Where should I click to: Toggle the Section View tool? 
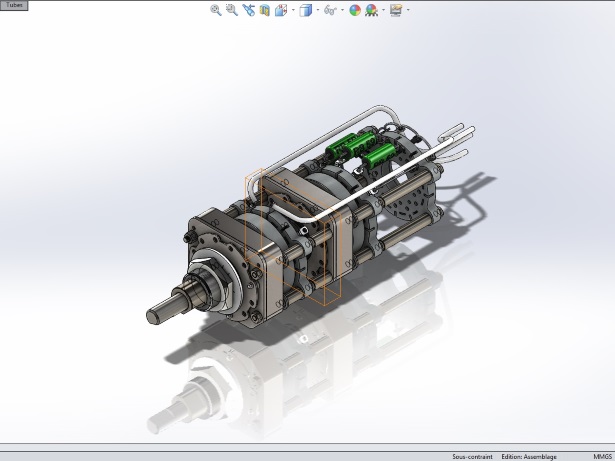[x=265, y=11]
